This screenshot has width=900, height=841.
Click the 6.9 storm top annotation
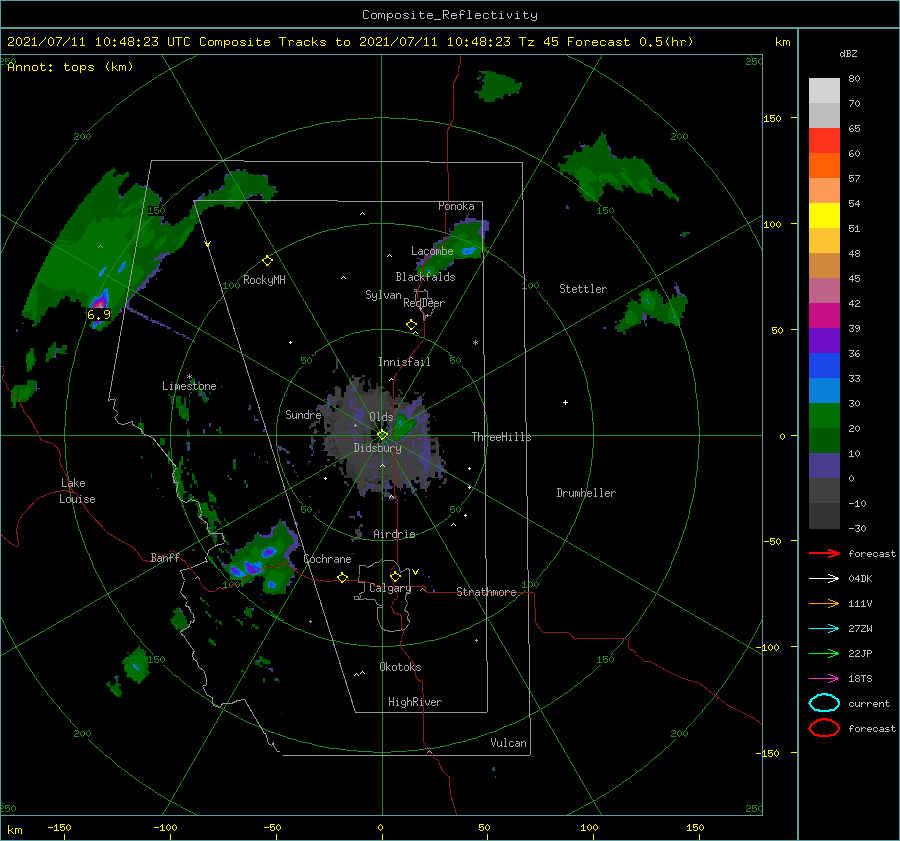pos(99,315)
